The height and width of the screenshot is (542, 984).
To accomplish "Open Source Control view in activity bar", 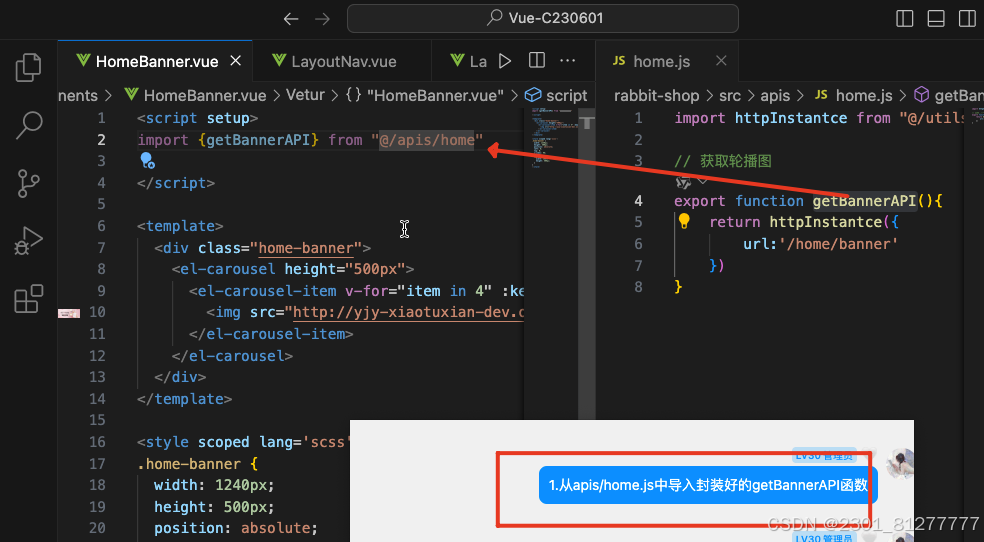I will tap(28, 183).
